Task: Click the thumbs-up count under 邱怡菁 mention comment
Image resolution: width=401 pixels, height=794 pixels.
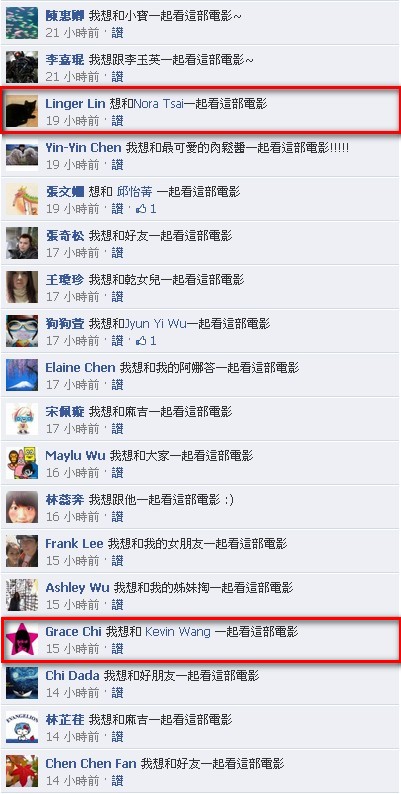Action: tap(146, 209)
